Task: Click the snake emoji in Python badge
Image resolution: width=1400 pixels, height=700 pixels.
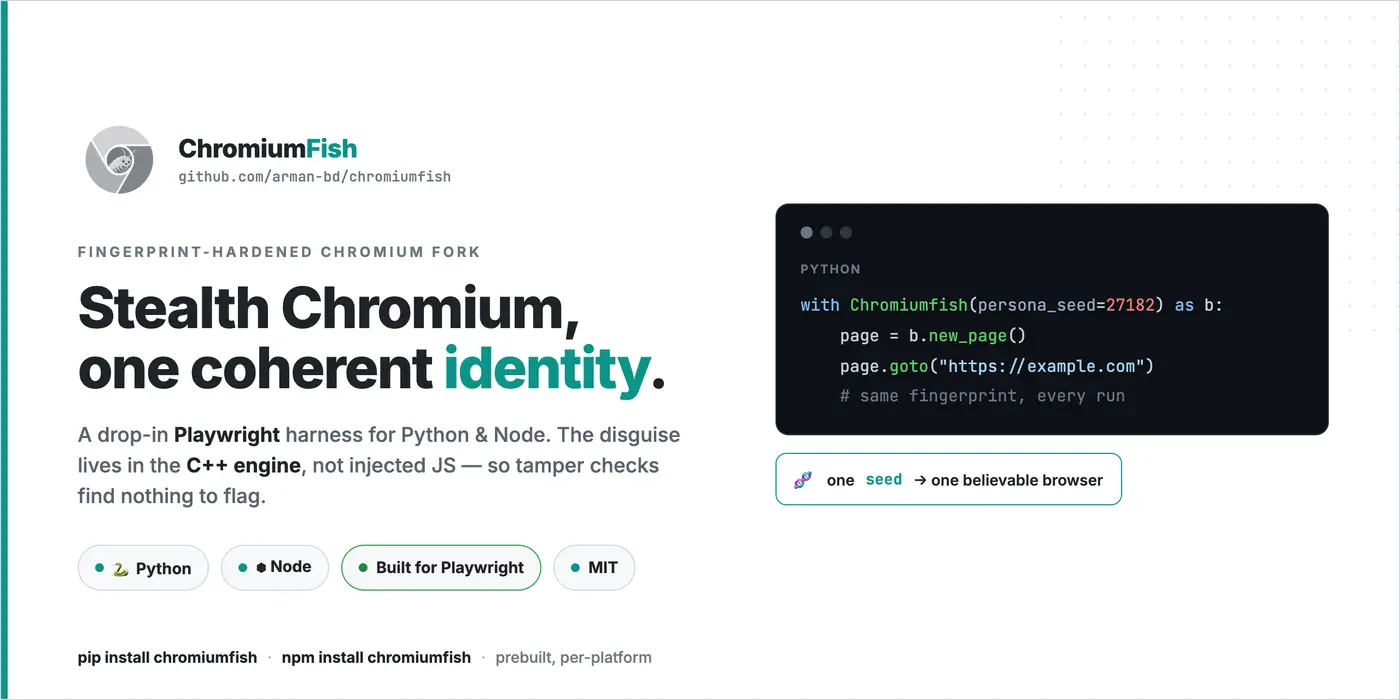Action: point(121,568)
